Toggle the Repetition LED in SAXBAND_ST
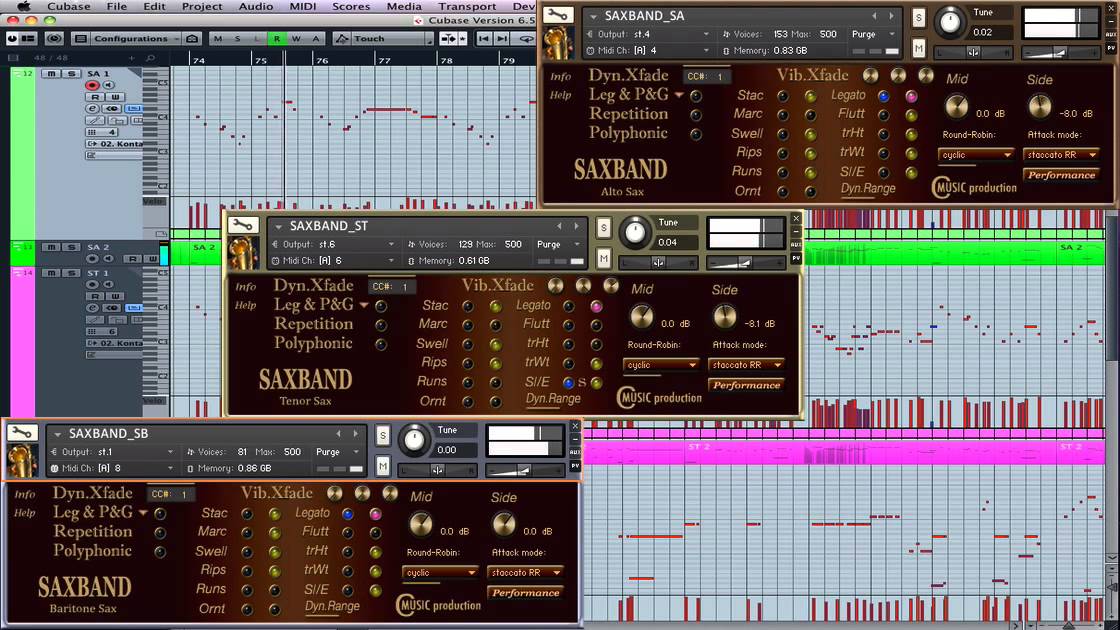The width and height of the screenshot is (1120, 630). 381,325
